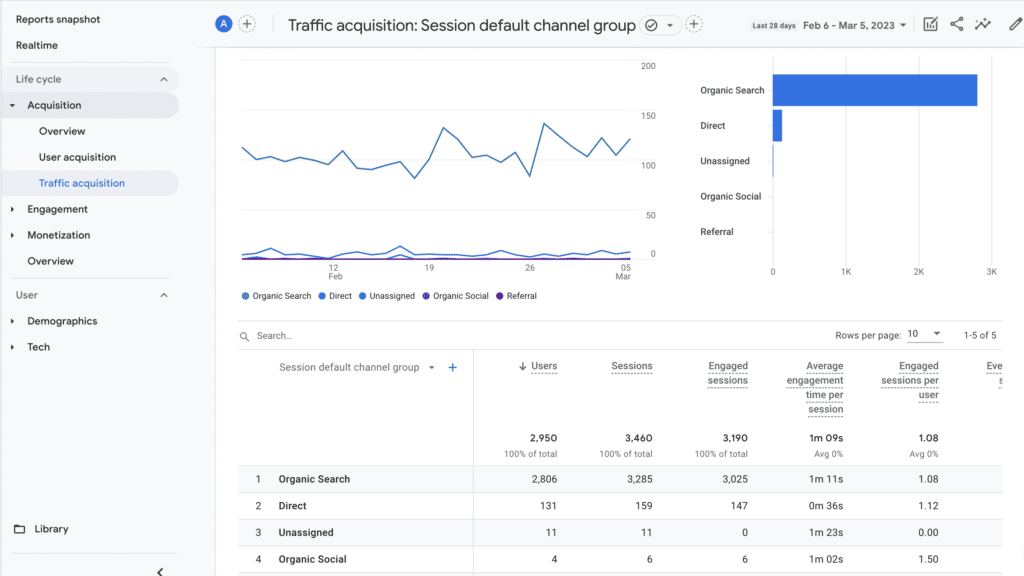Open the Rows per page dropdown
Image resolution: width=1024 pixels, height=576 pixels.
(925, 334)
